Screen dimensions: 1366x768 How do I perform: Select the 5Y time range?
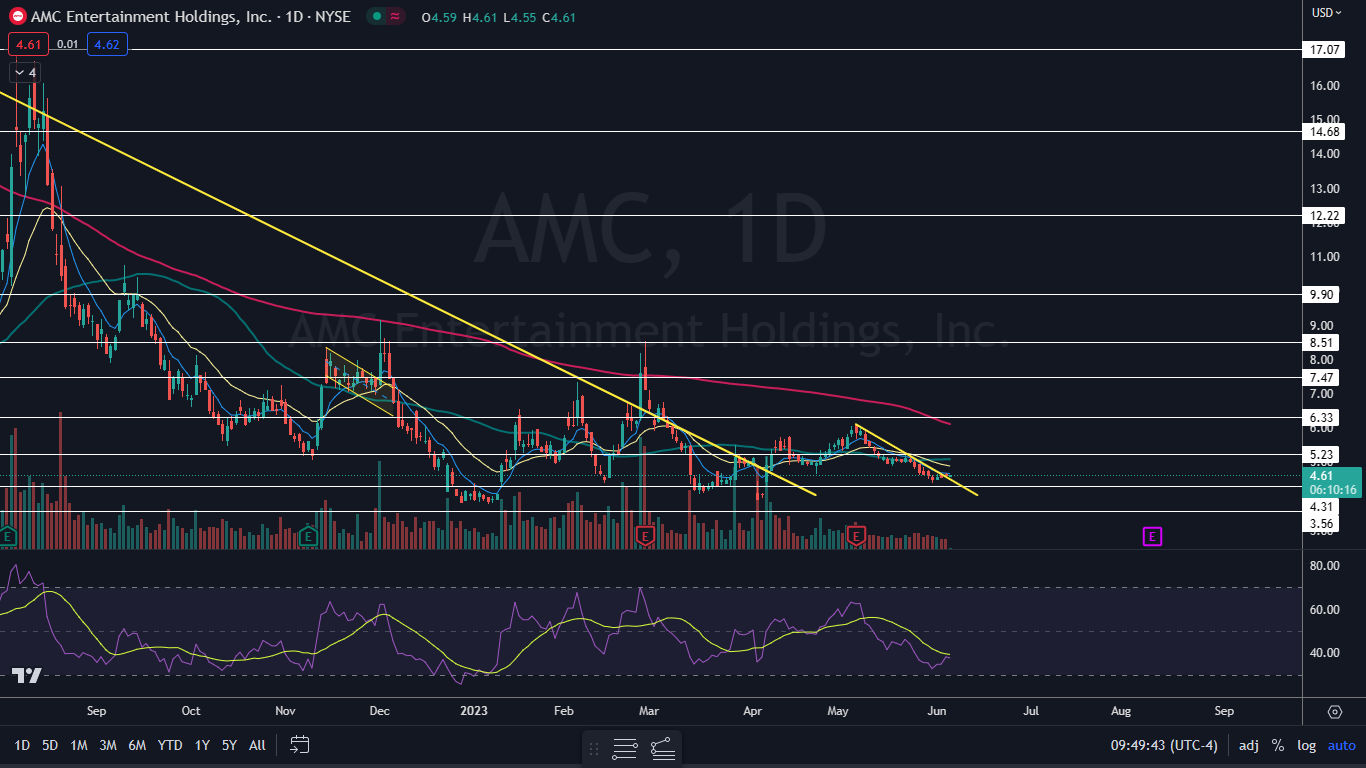point(229,745)
